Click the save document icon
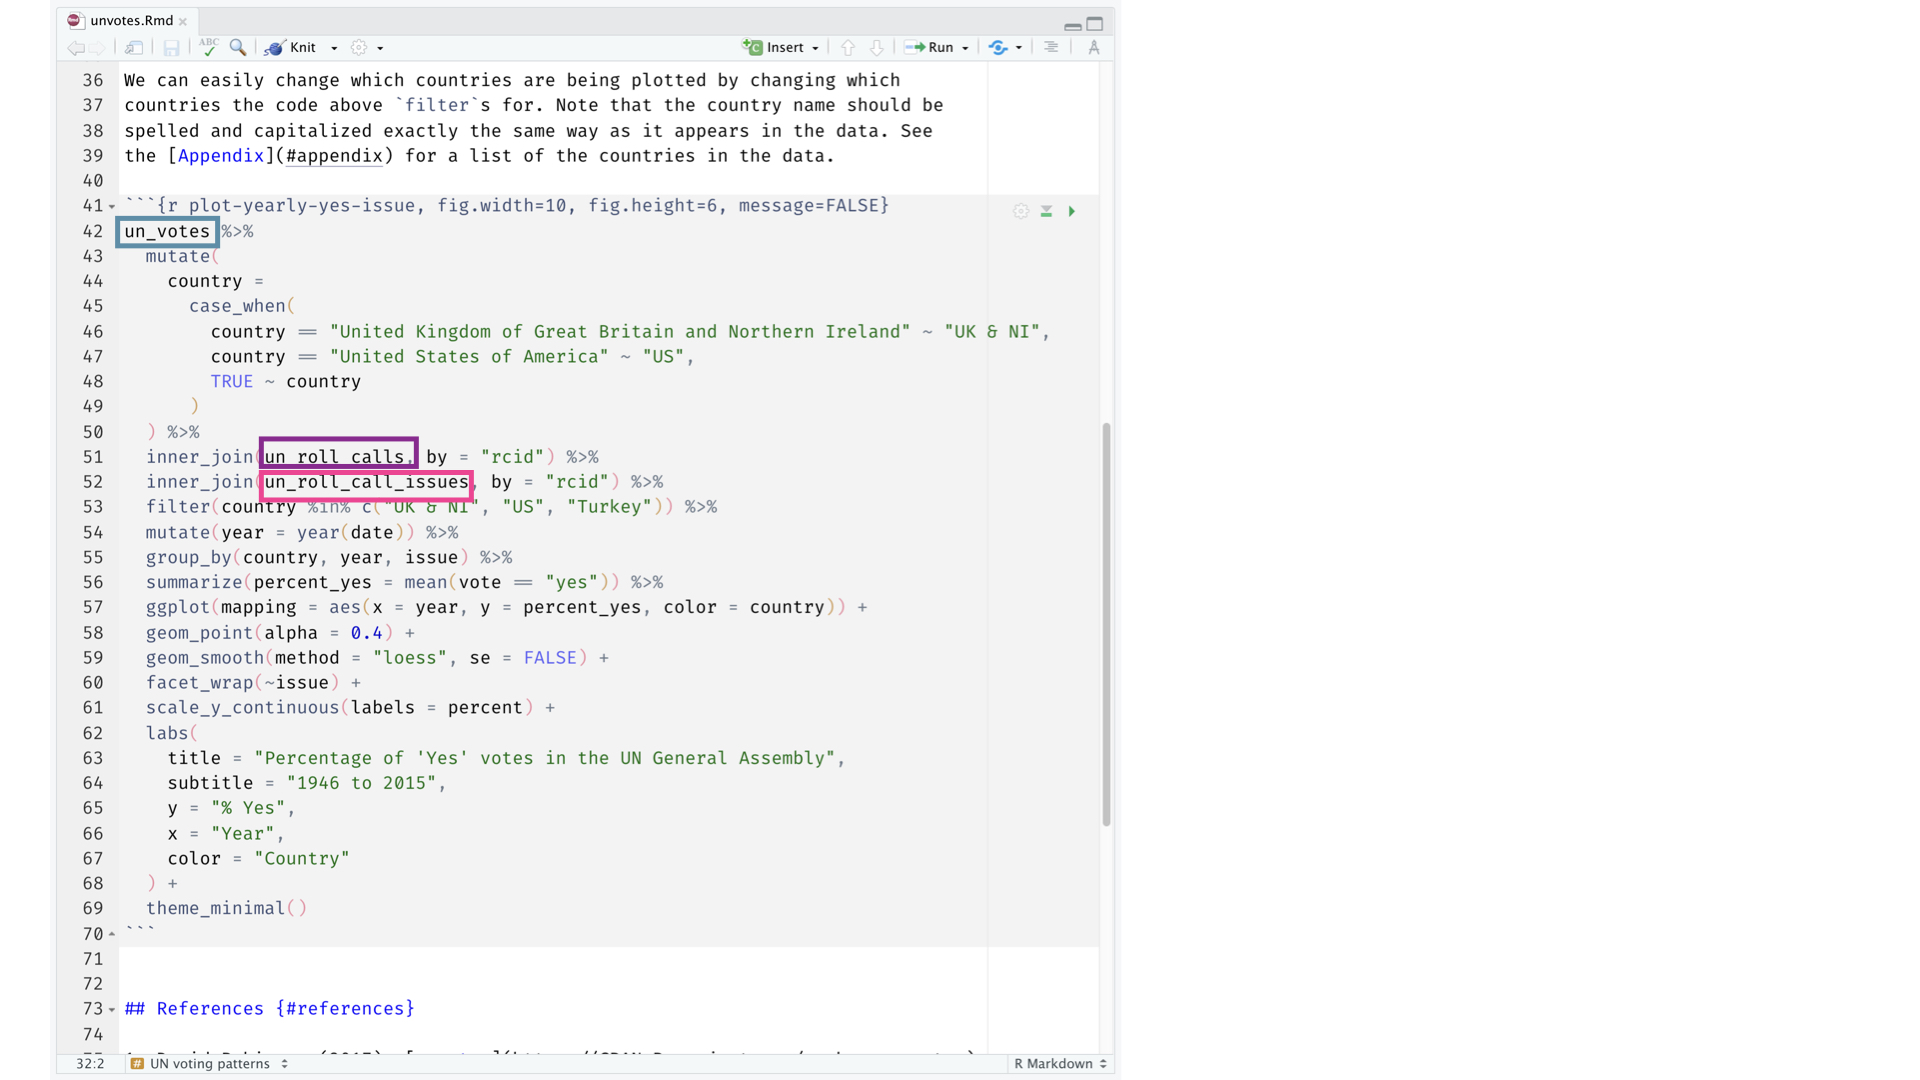Image resolution: width=1920 pixels, height=1080 pixels. (x=171, y=47)
